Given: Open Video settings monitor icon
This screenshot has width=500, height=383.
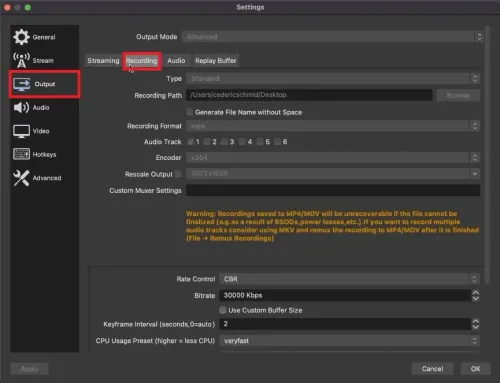Looking at the screenshot, I should [x=21, y=131].
